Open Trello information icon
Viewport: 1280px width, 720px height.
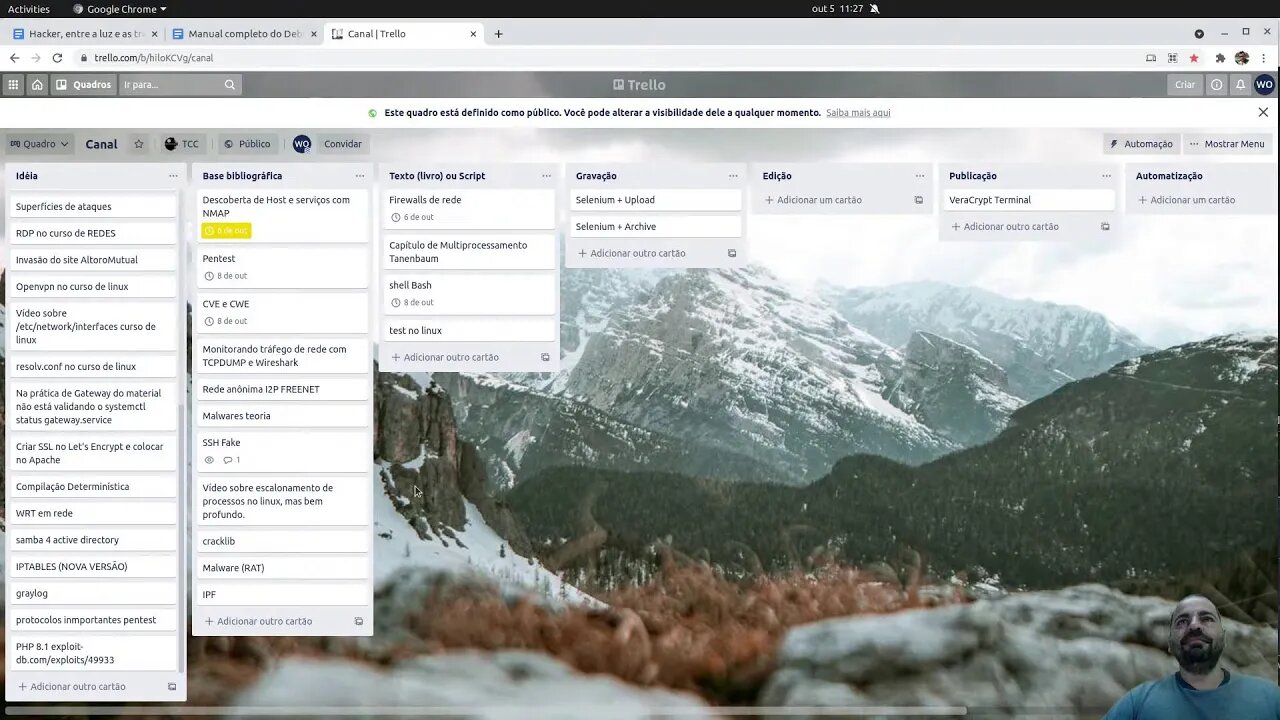point(1216,85)
